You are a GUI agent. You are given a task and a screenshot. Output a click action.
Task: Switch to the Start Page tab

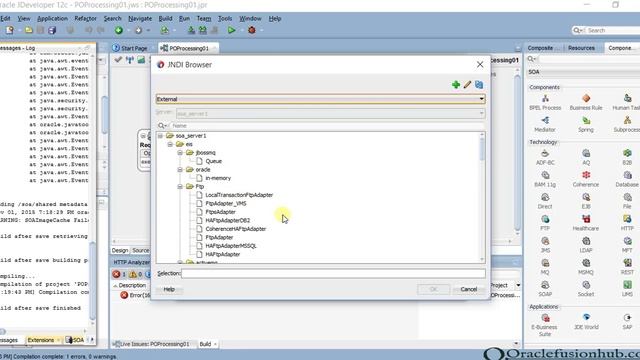pyautogui.click(x=130, y=48)
